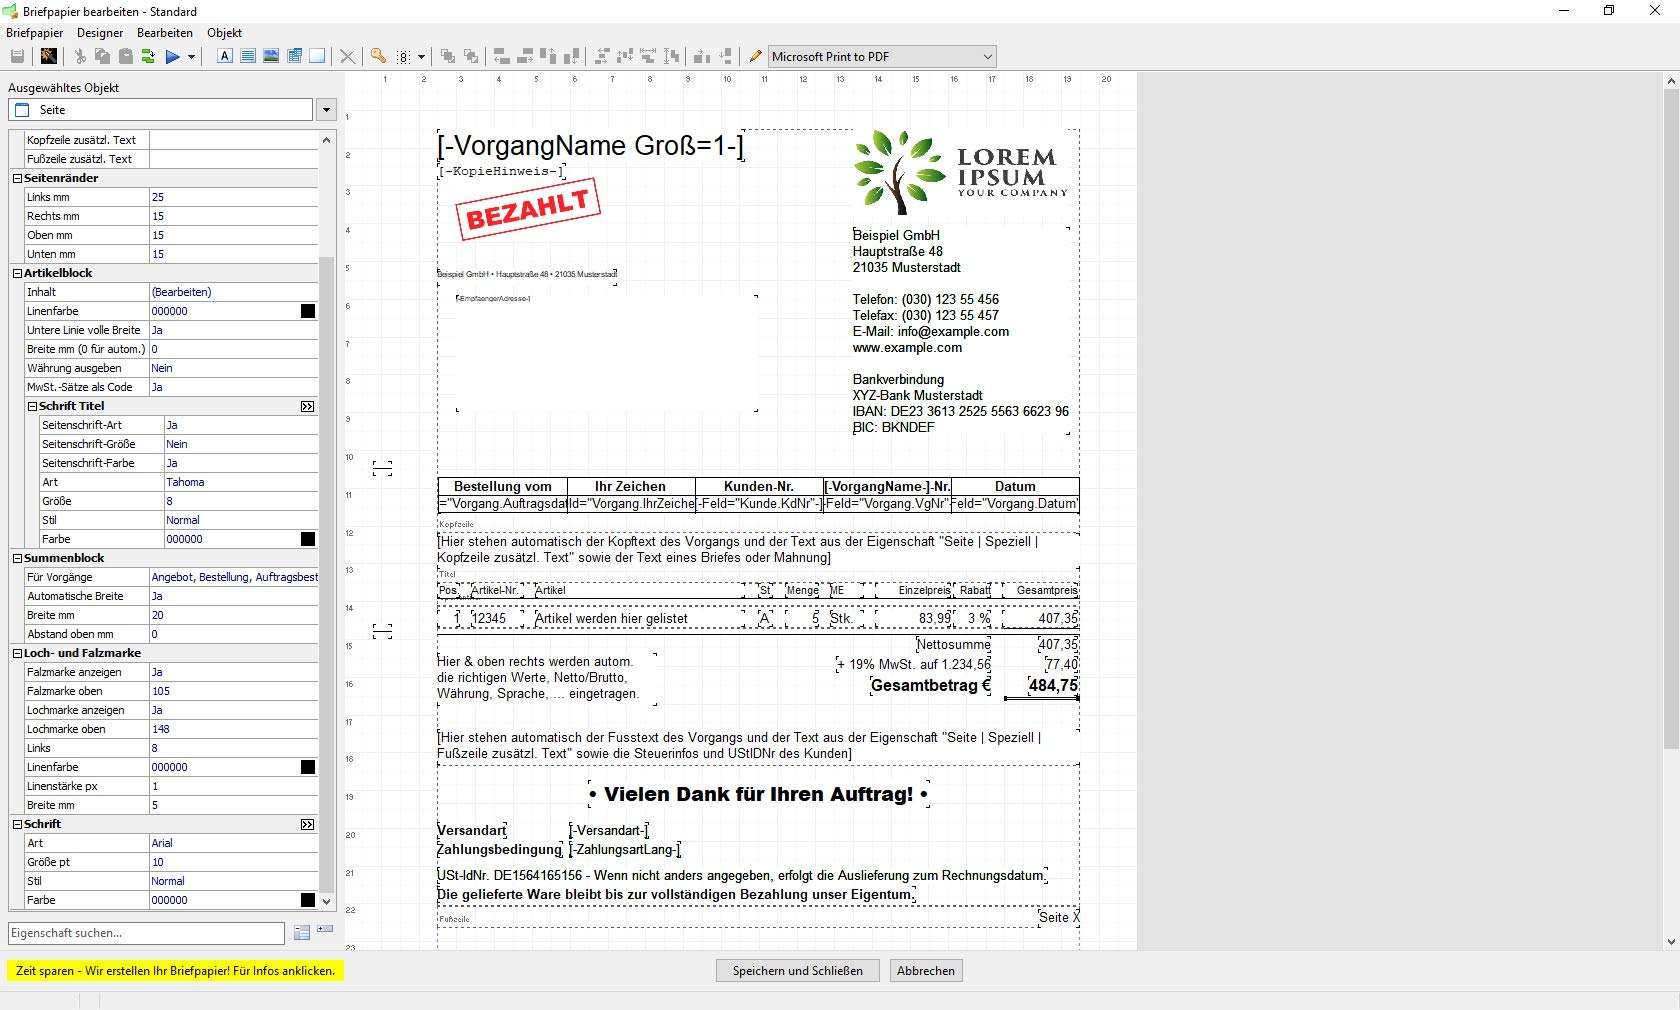
Task: Align objects left icon
Action: click(x=502, y=56)
